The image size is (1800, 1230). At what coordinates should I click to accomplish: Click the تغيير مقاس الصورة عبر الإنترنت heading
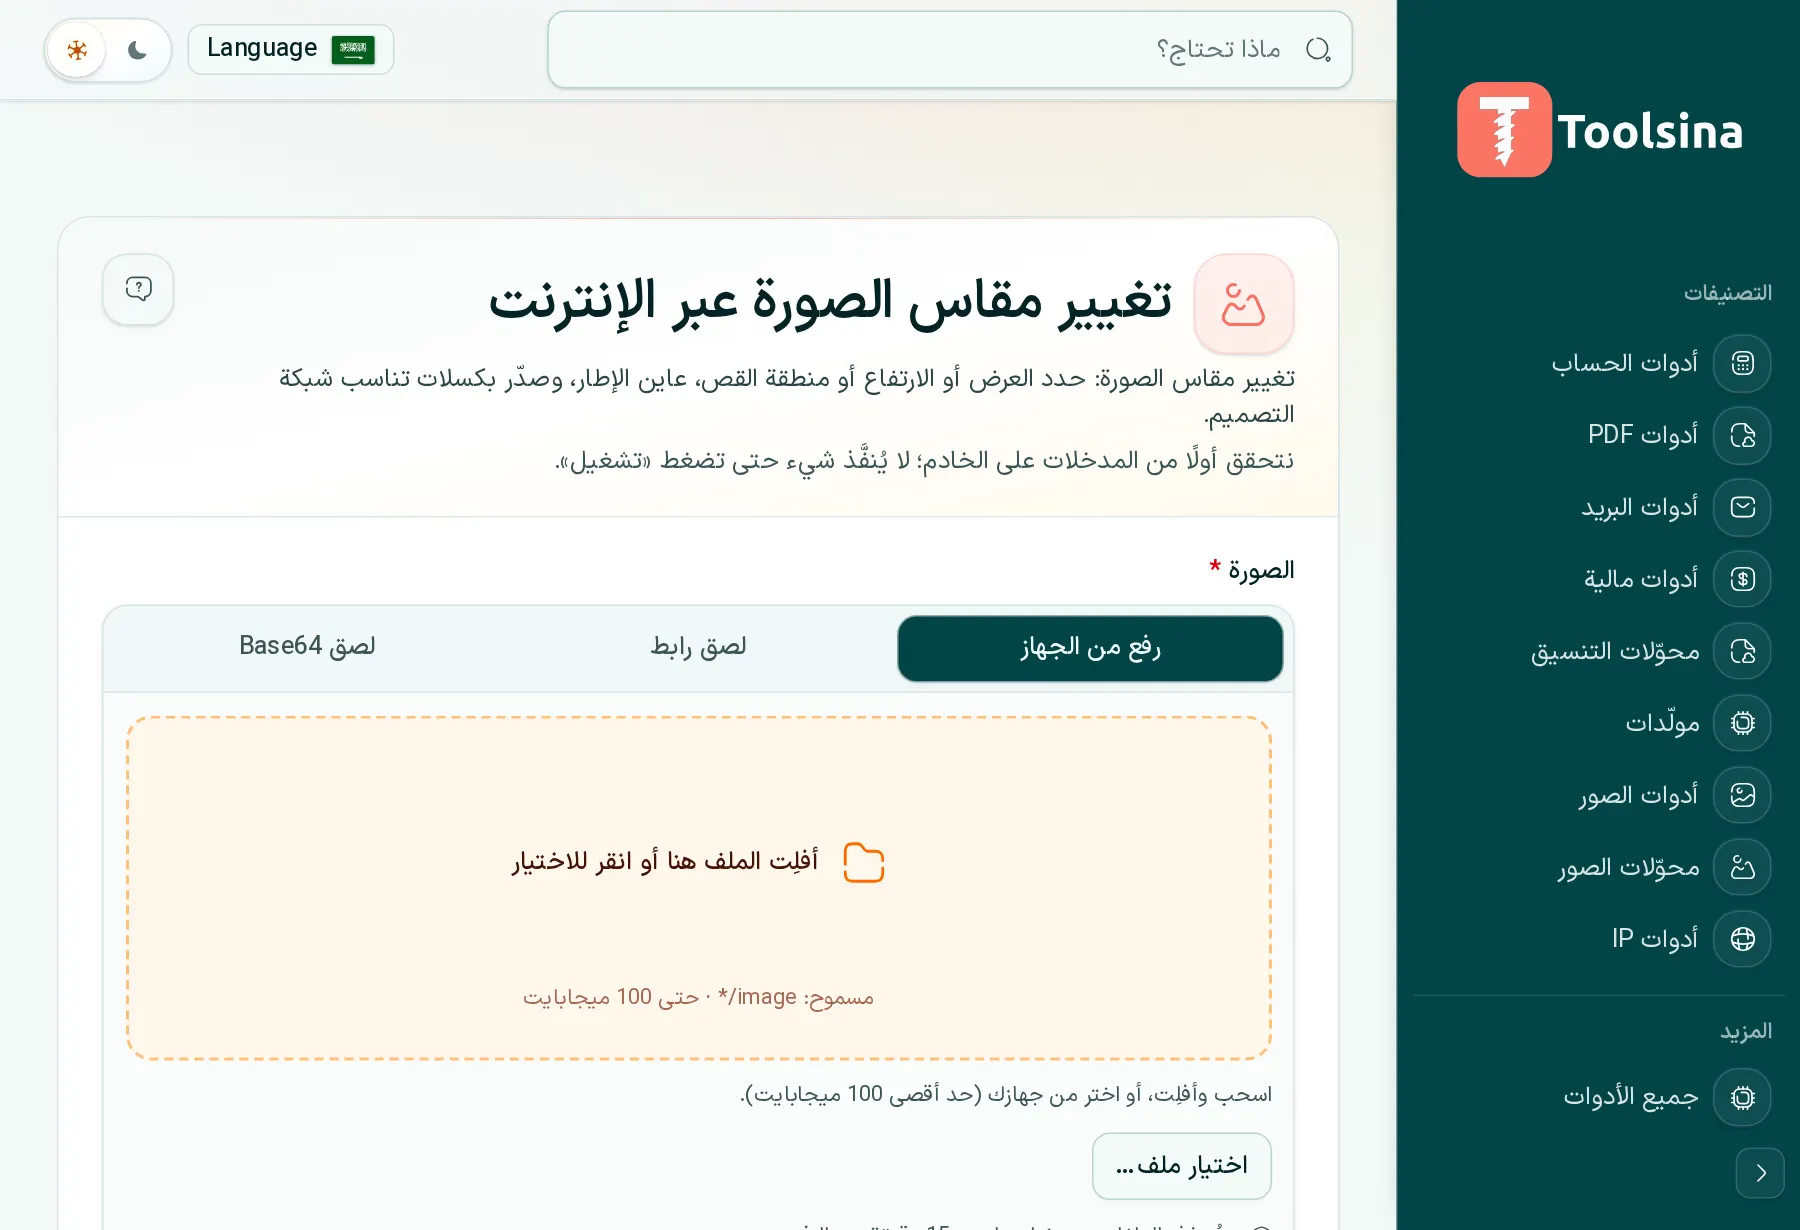tap(830, 301)
